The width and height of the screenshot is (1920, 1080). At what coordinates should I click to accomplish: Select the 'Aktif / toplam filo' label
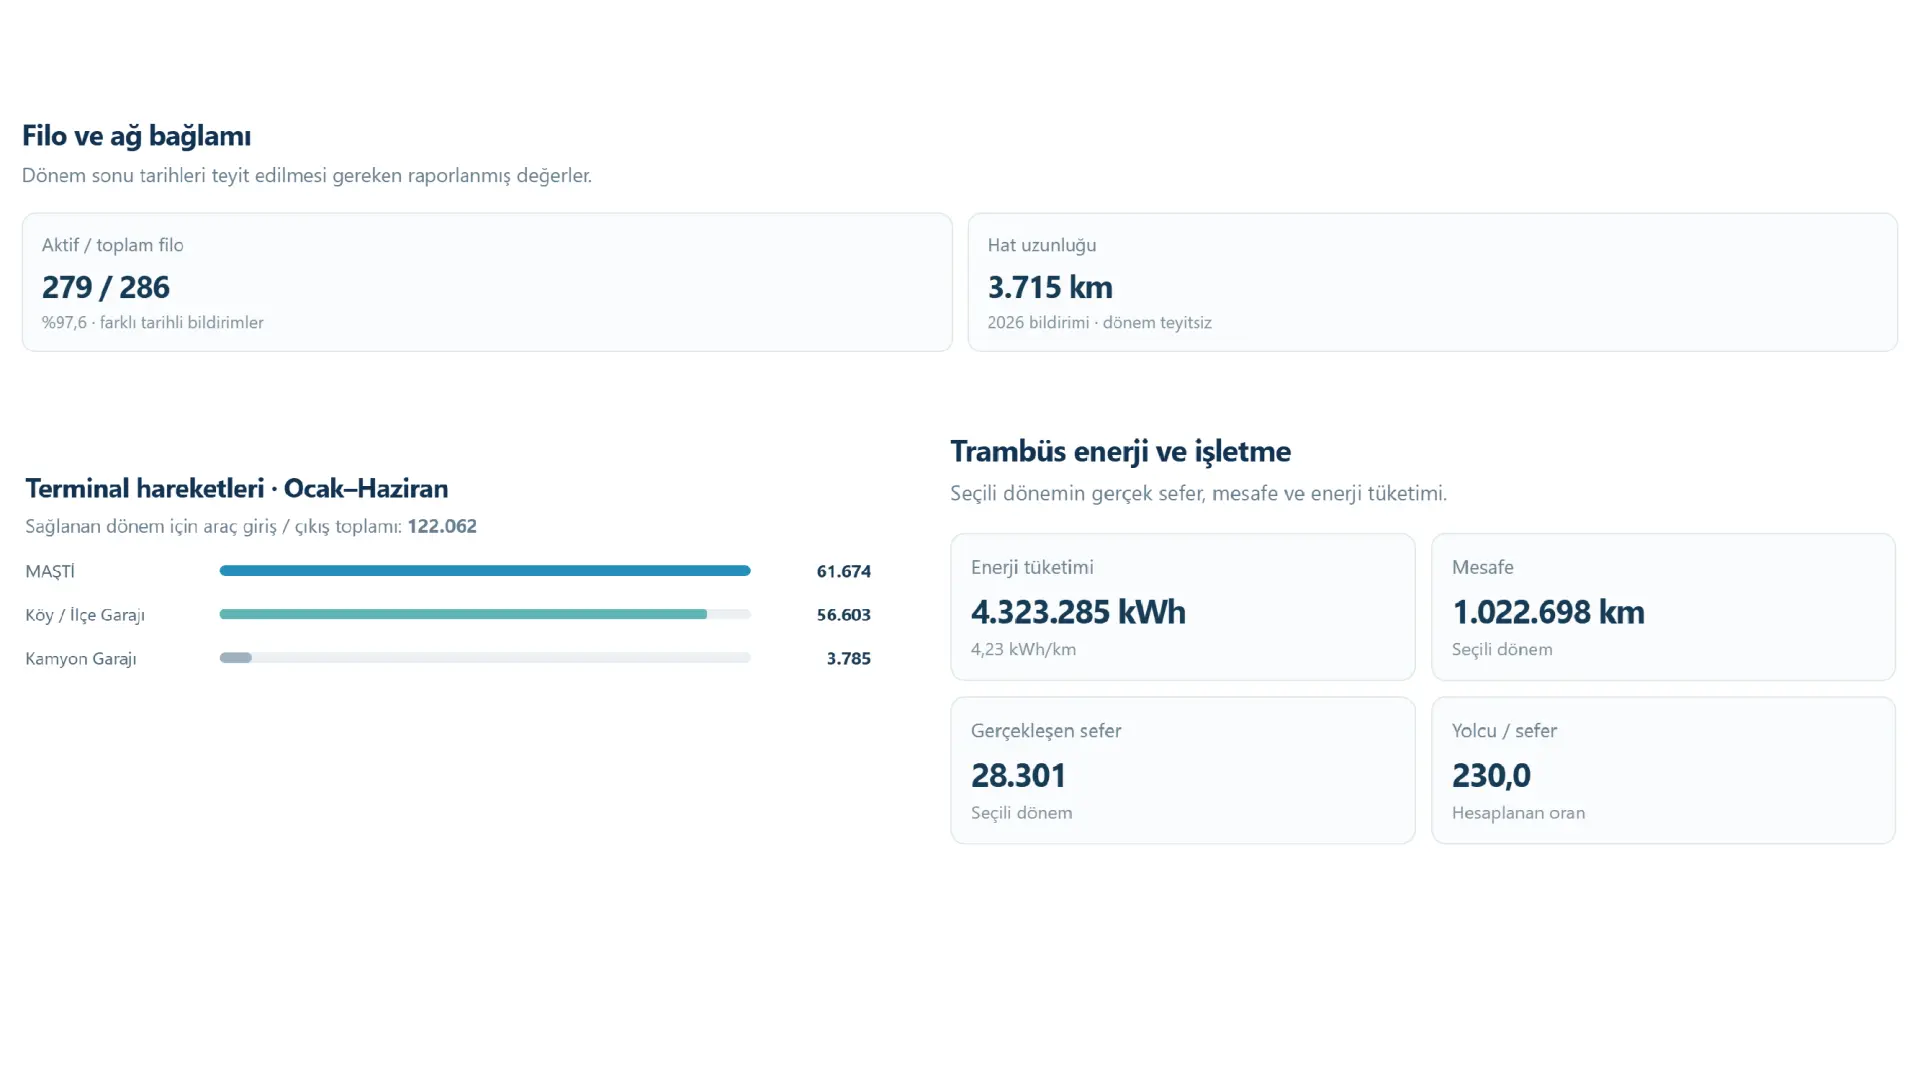pyautogui.click(x=112, y=245)
